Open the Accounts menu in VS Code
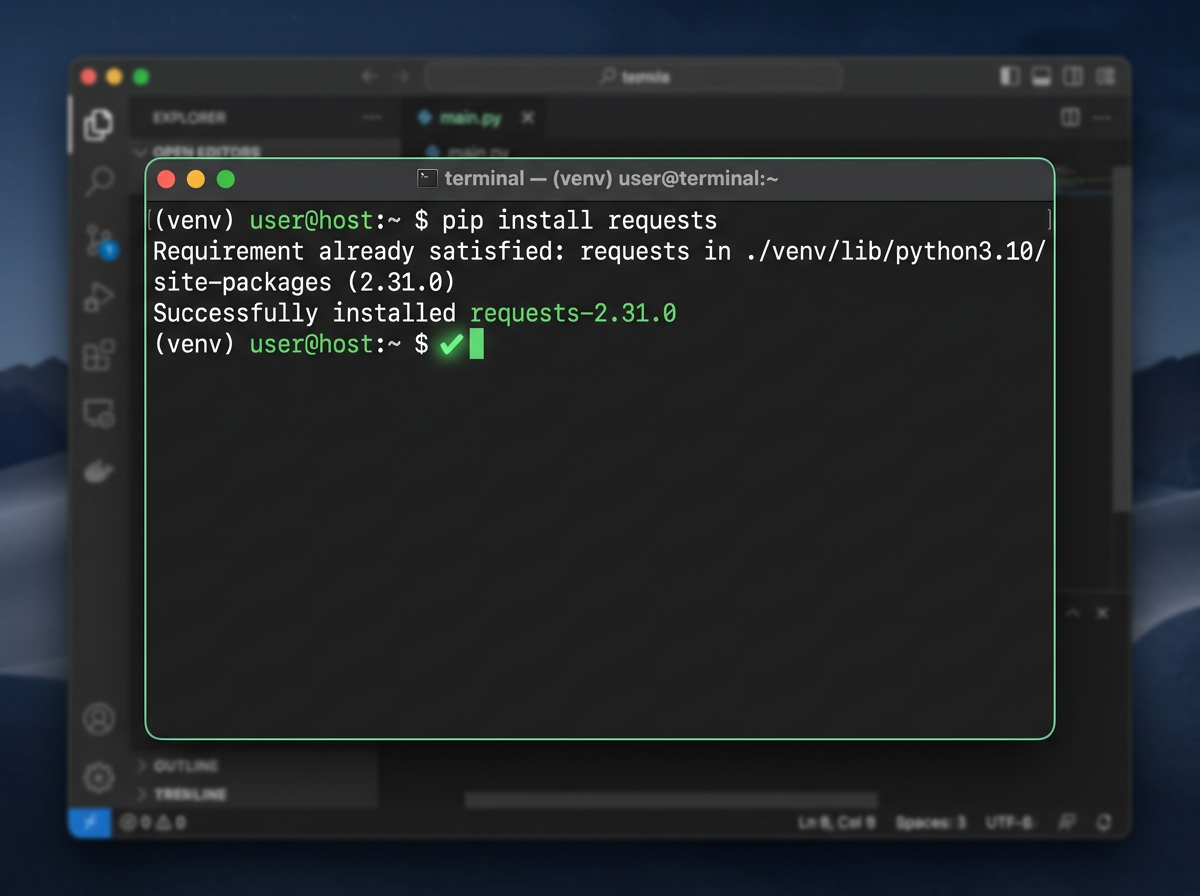1200x896 pixels. [99, 718]
